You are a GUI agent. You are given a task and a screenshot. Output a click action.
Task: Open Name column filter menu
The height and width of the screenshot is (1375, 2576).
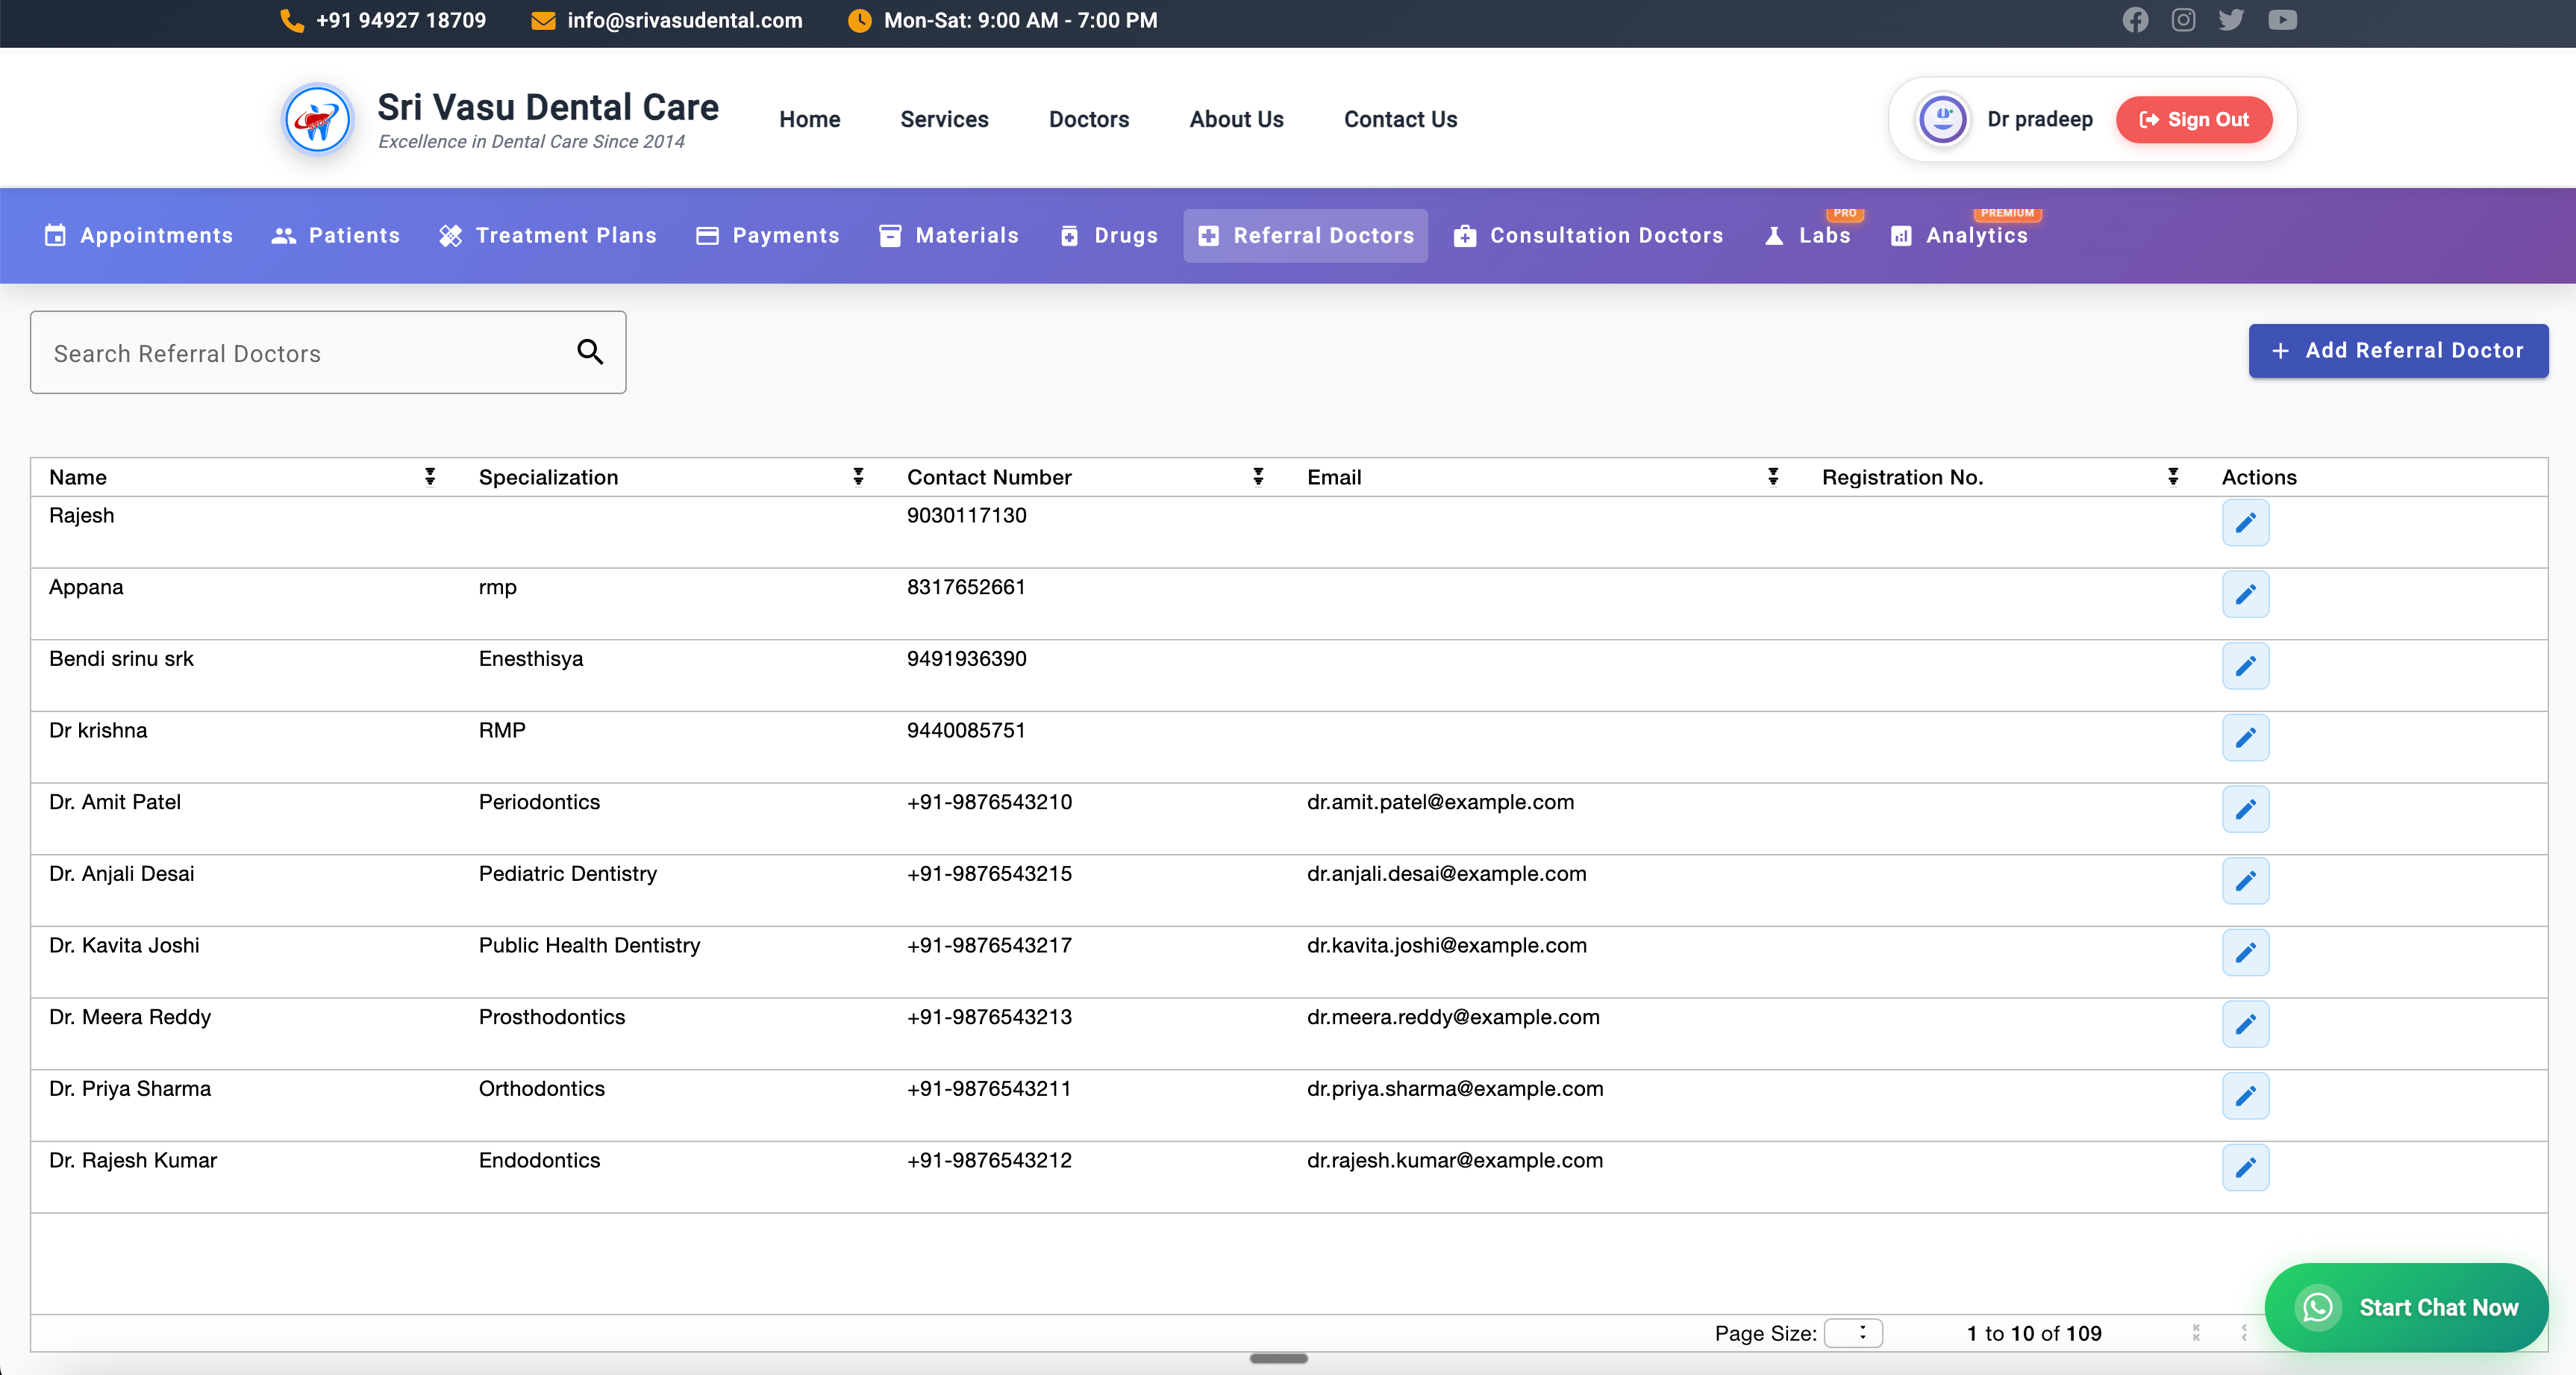tap(430, 477)
